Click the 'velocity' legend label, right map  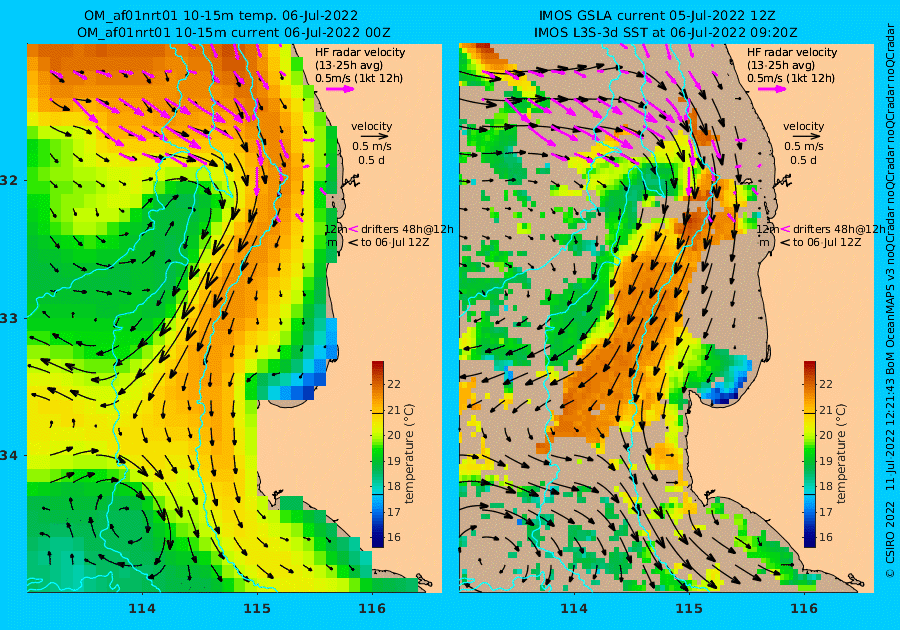[803, 126]
